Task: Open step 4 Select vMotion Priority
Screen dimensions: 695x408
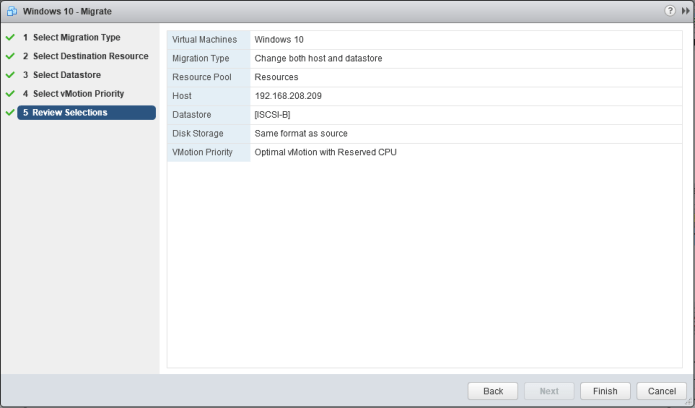Action: pos(78,94)
